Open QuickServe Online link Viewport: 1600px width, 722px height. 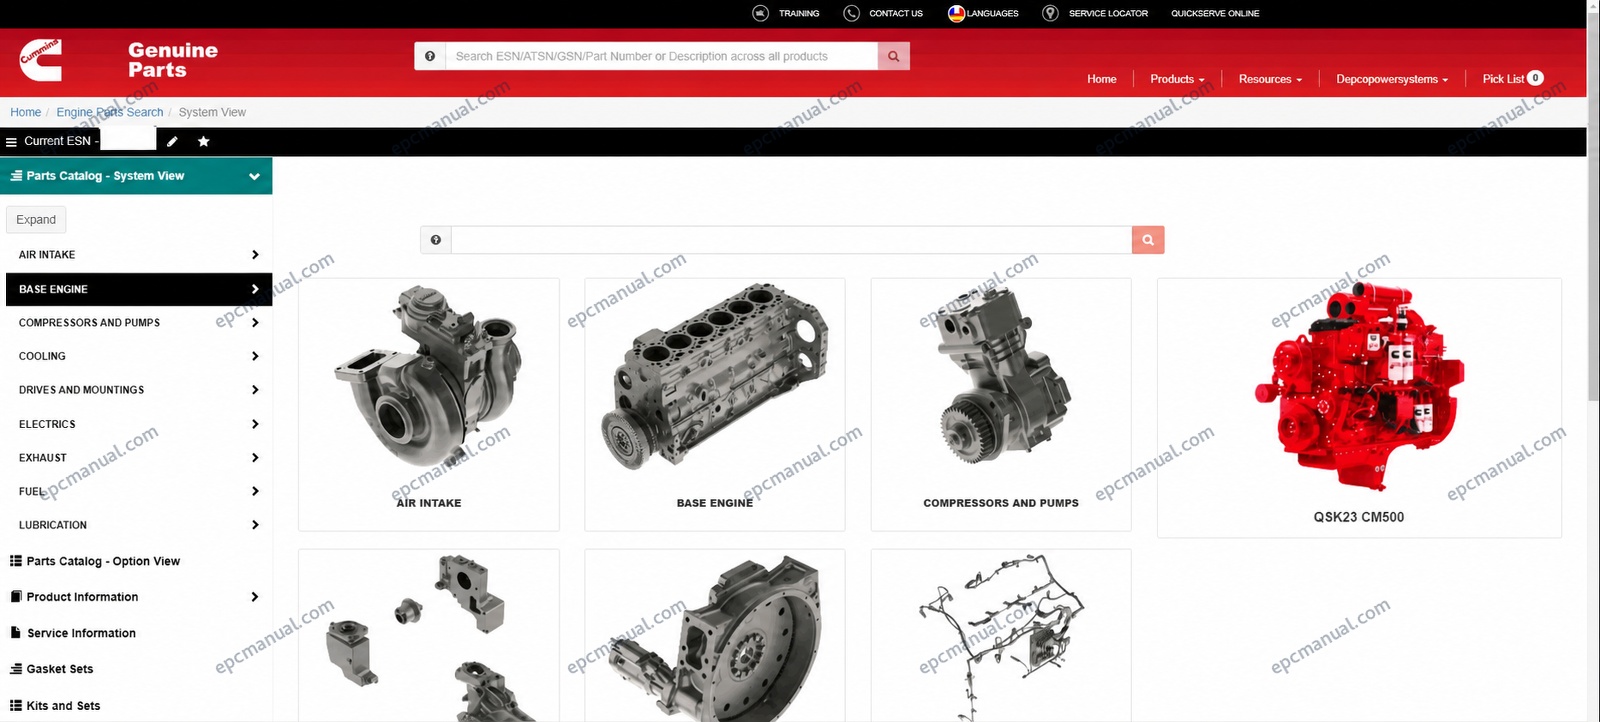(1215, 13)
